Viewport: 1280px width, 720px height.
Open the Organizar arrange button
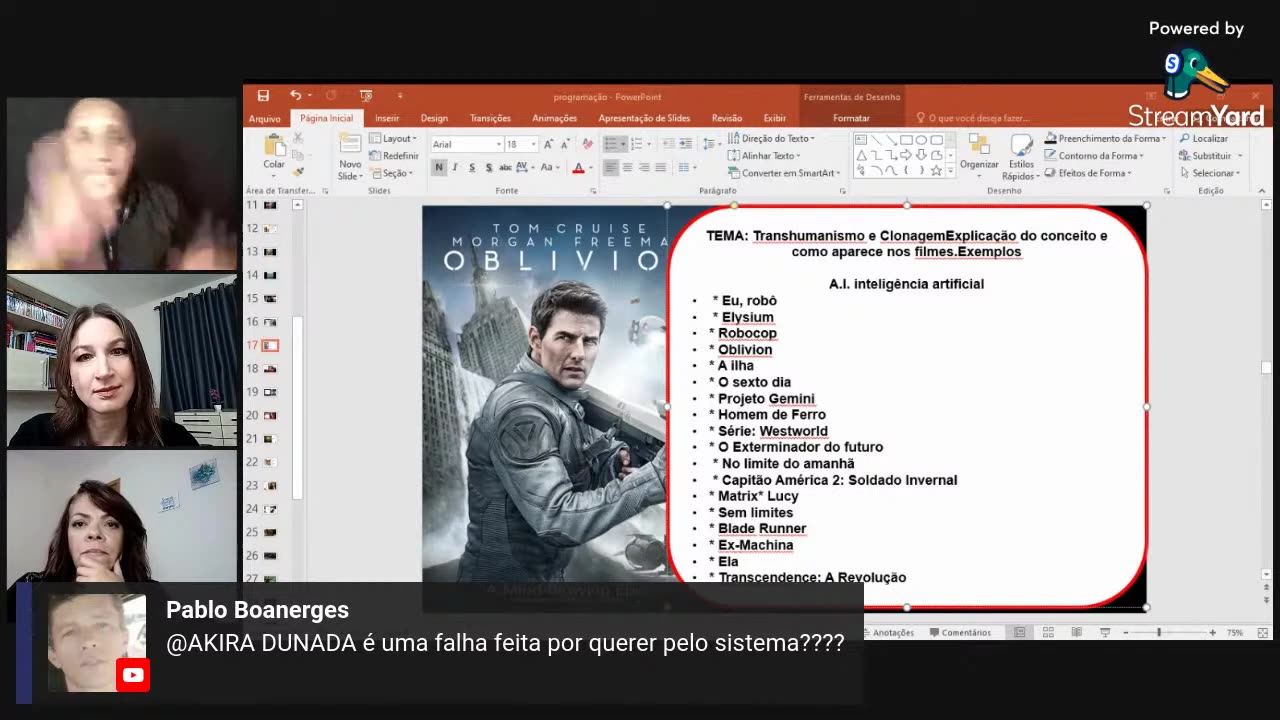pos(979,154)
